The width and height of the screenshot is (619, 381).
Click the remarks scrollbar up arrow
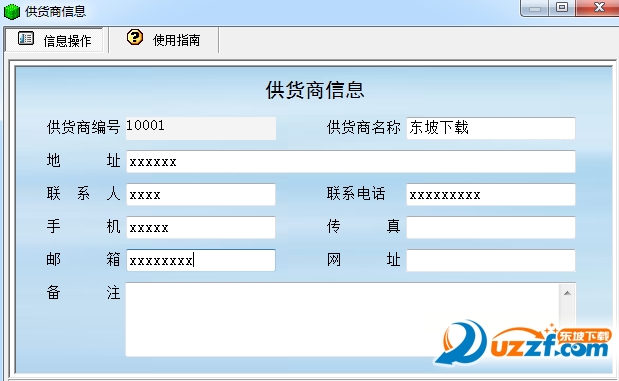point(567,293)
